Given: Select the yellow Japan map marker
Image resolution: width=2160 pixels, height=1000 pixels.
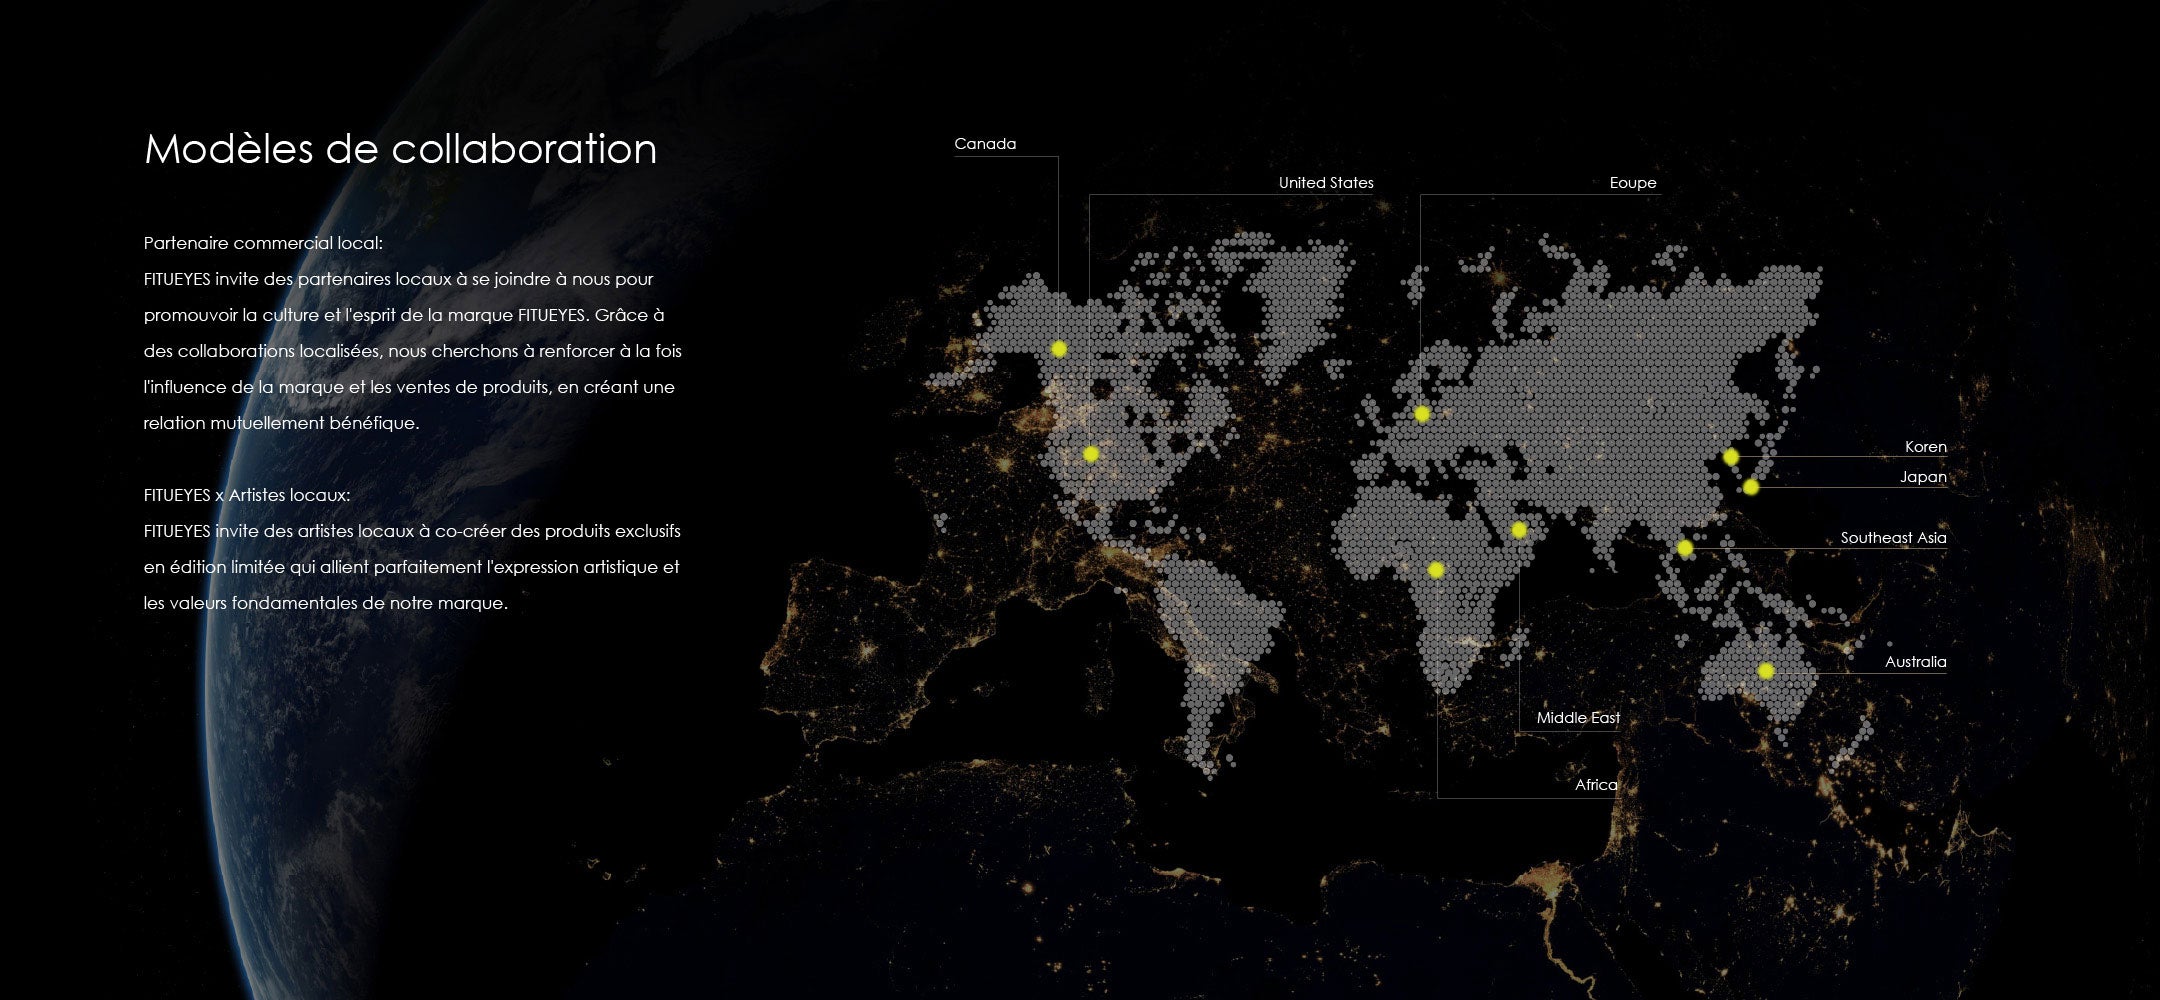Looking at the screenshot, I should point(1751,487).
